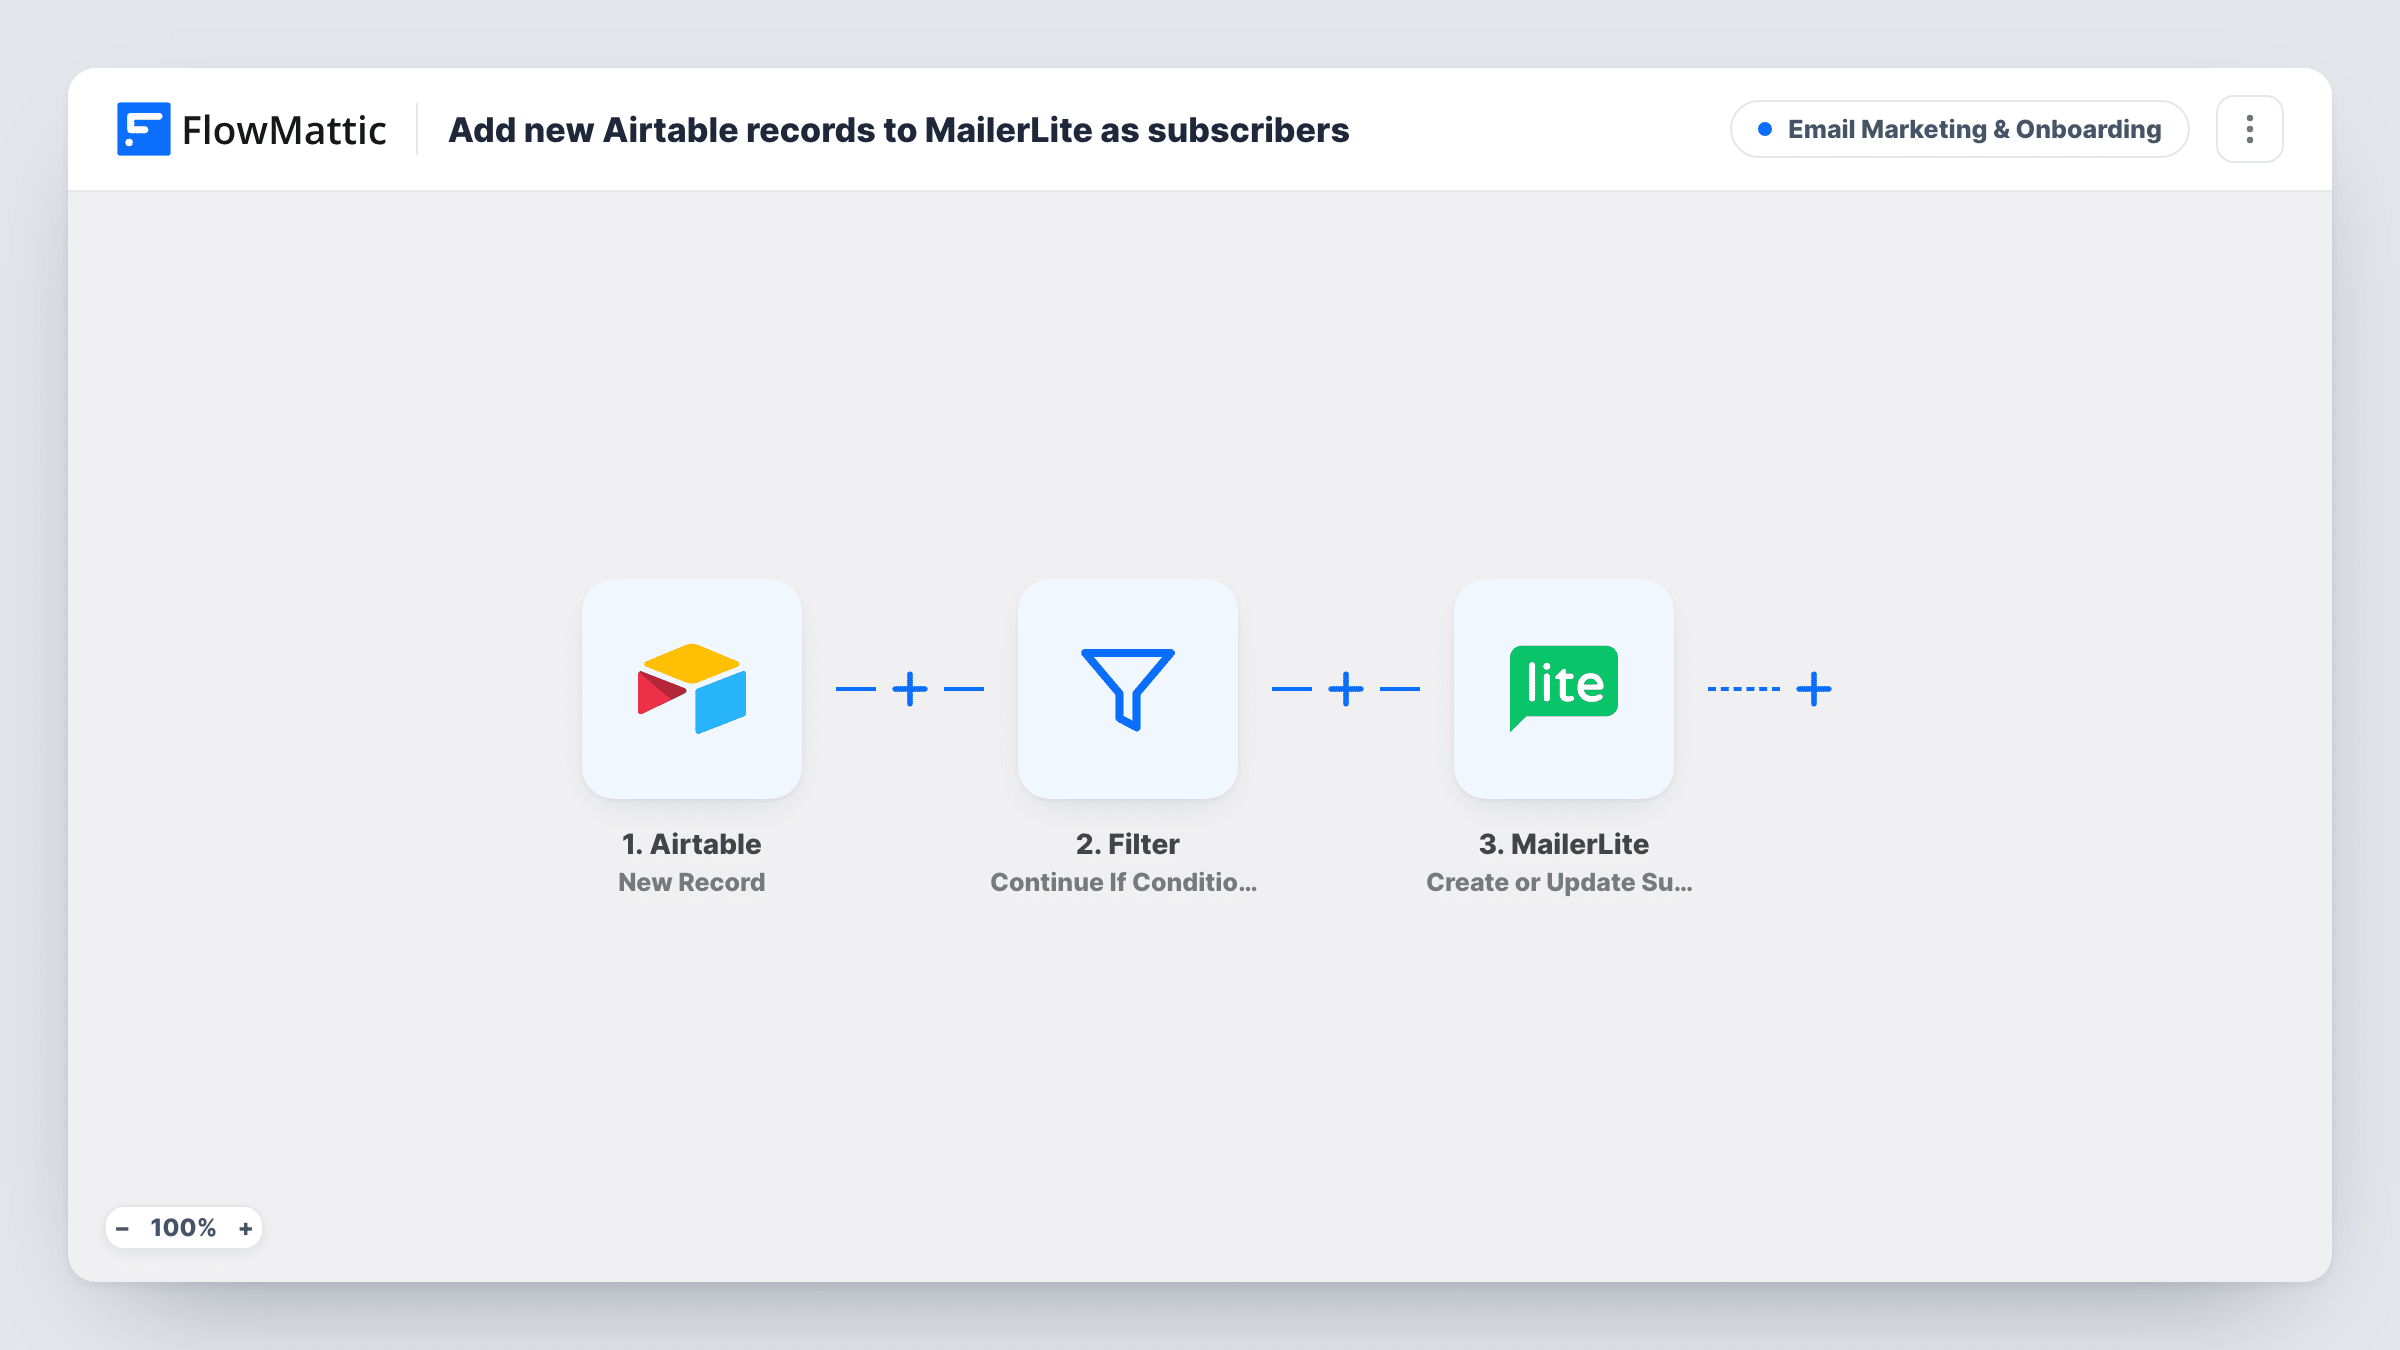Click the FlowMattic logo
The height and width of the screenshot is (1350, 2400).
pyautogui.click(x=251, y=129)
